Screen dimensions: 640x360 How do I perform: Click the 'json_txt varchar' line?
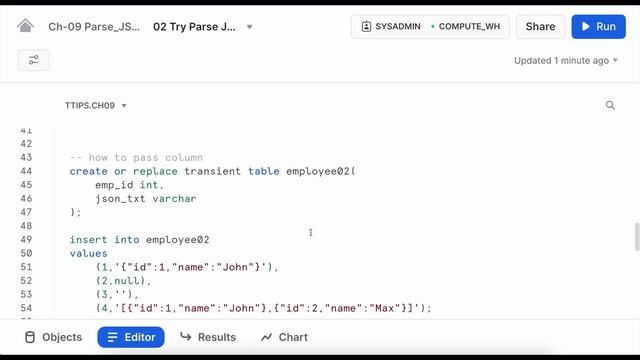click(146, 198)
